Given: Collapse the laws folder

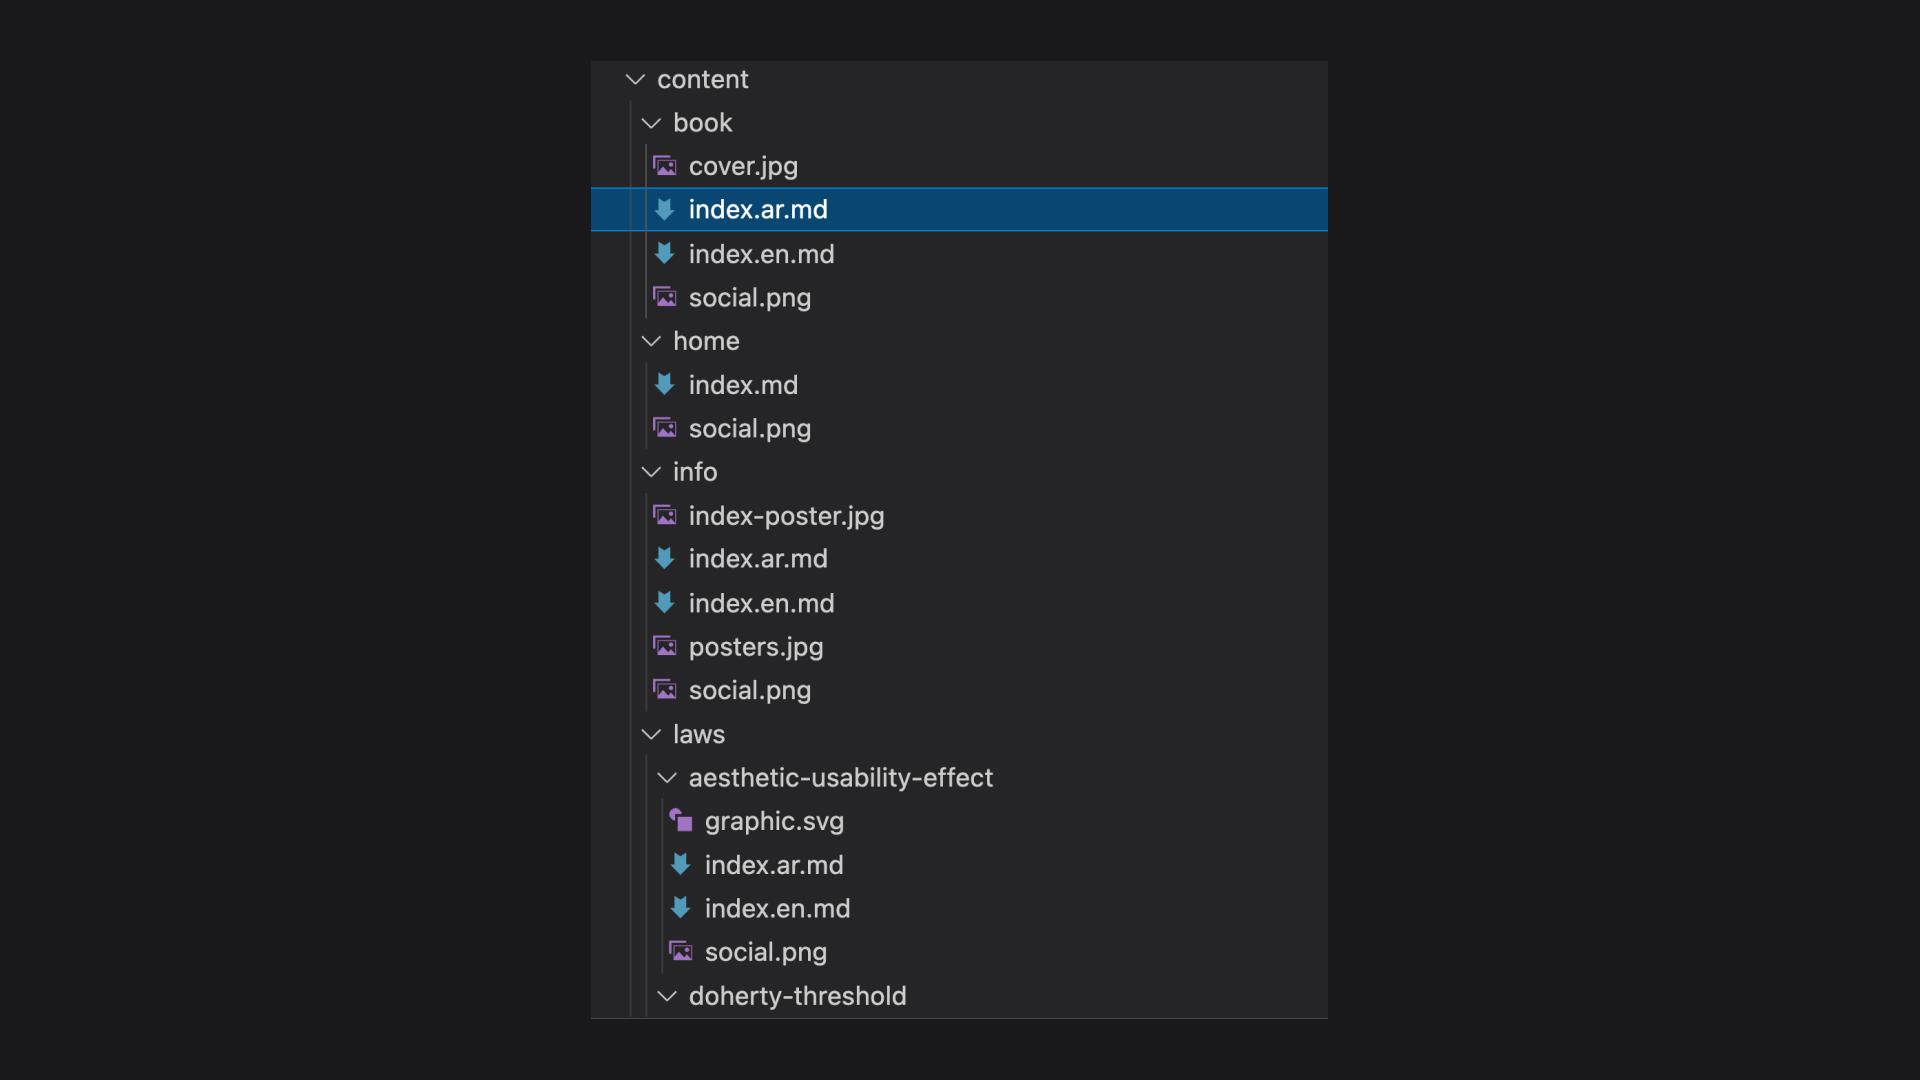Looking at the screenshot, I should pos(651,733).
